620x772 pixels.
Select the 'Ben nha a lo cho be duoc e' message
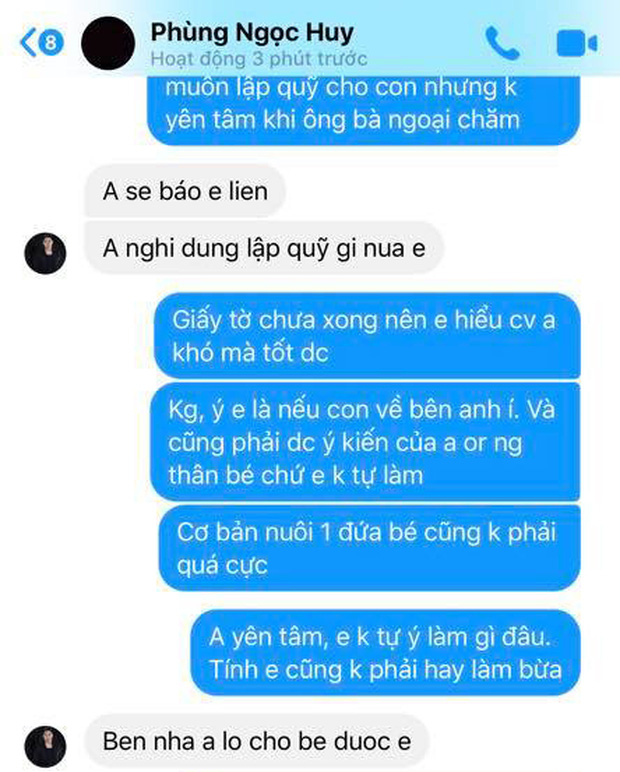point(257,741)
